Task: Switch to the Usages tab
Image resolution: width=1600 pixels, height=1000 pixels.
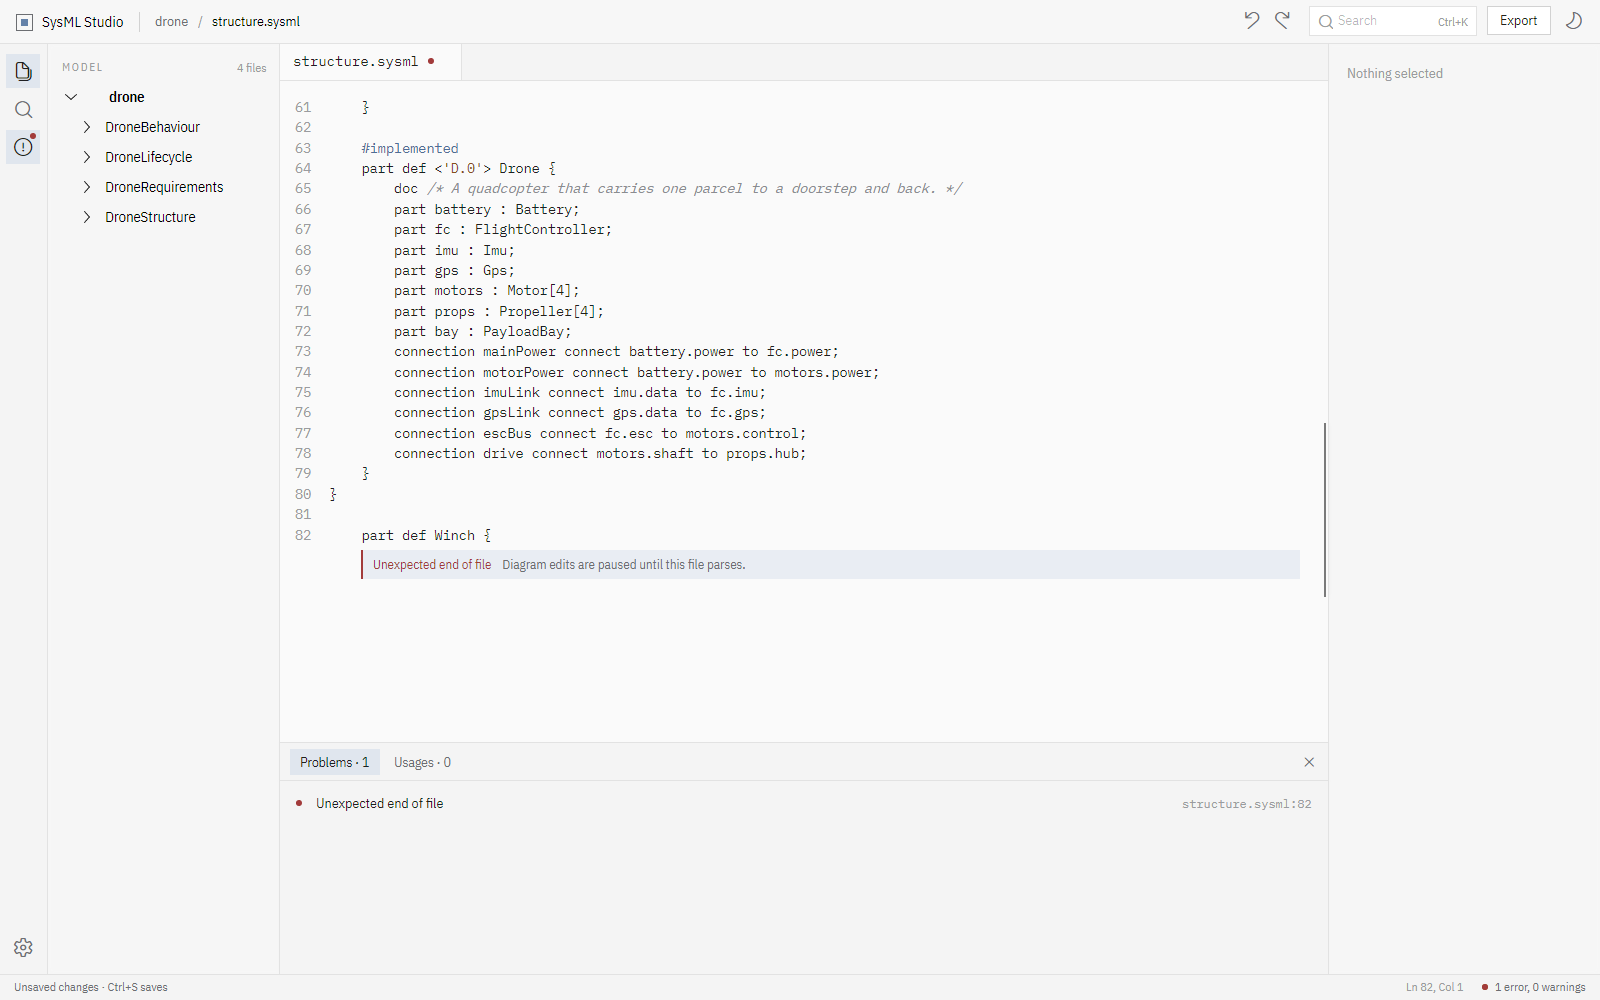Action: click(x=422, y=762)
